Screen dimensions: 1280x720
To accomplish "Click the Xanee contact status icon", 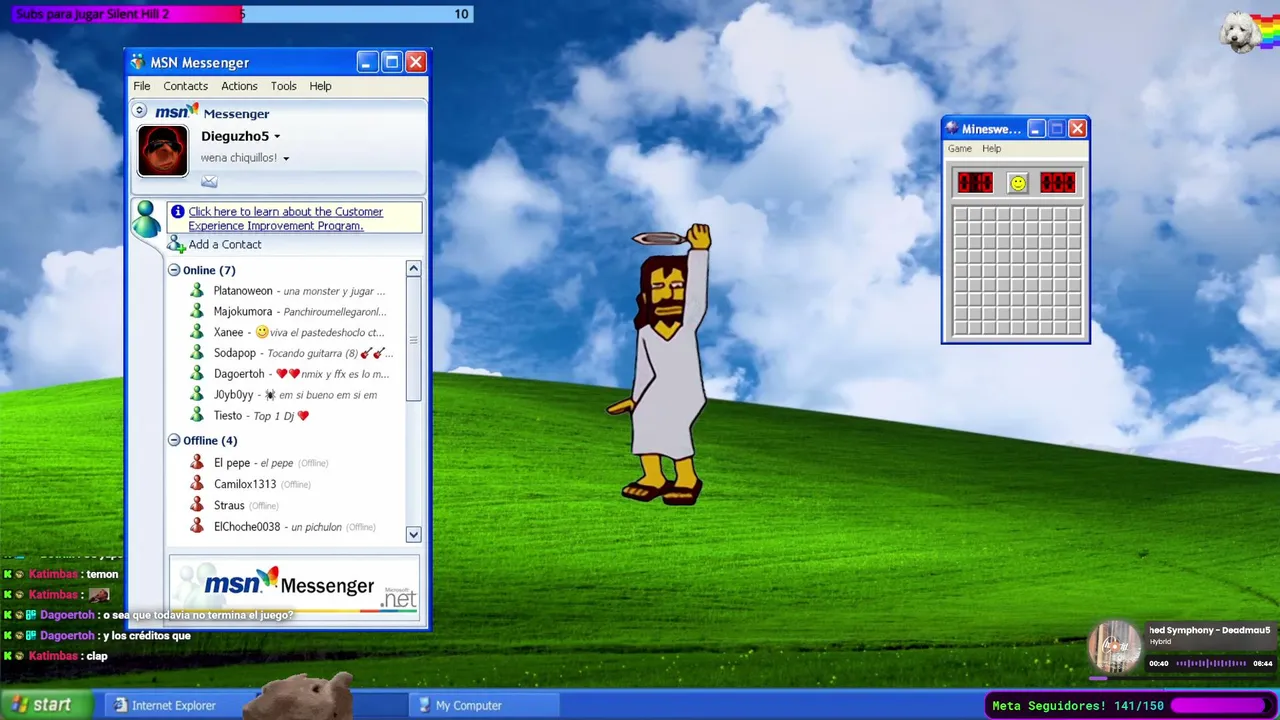I will (197, 332).
